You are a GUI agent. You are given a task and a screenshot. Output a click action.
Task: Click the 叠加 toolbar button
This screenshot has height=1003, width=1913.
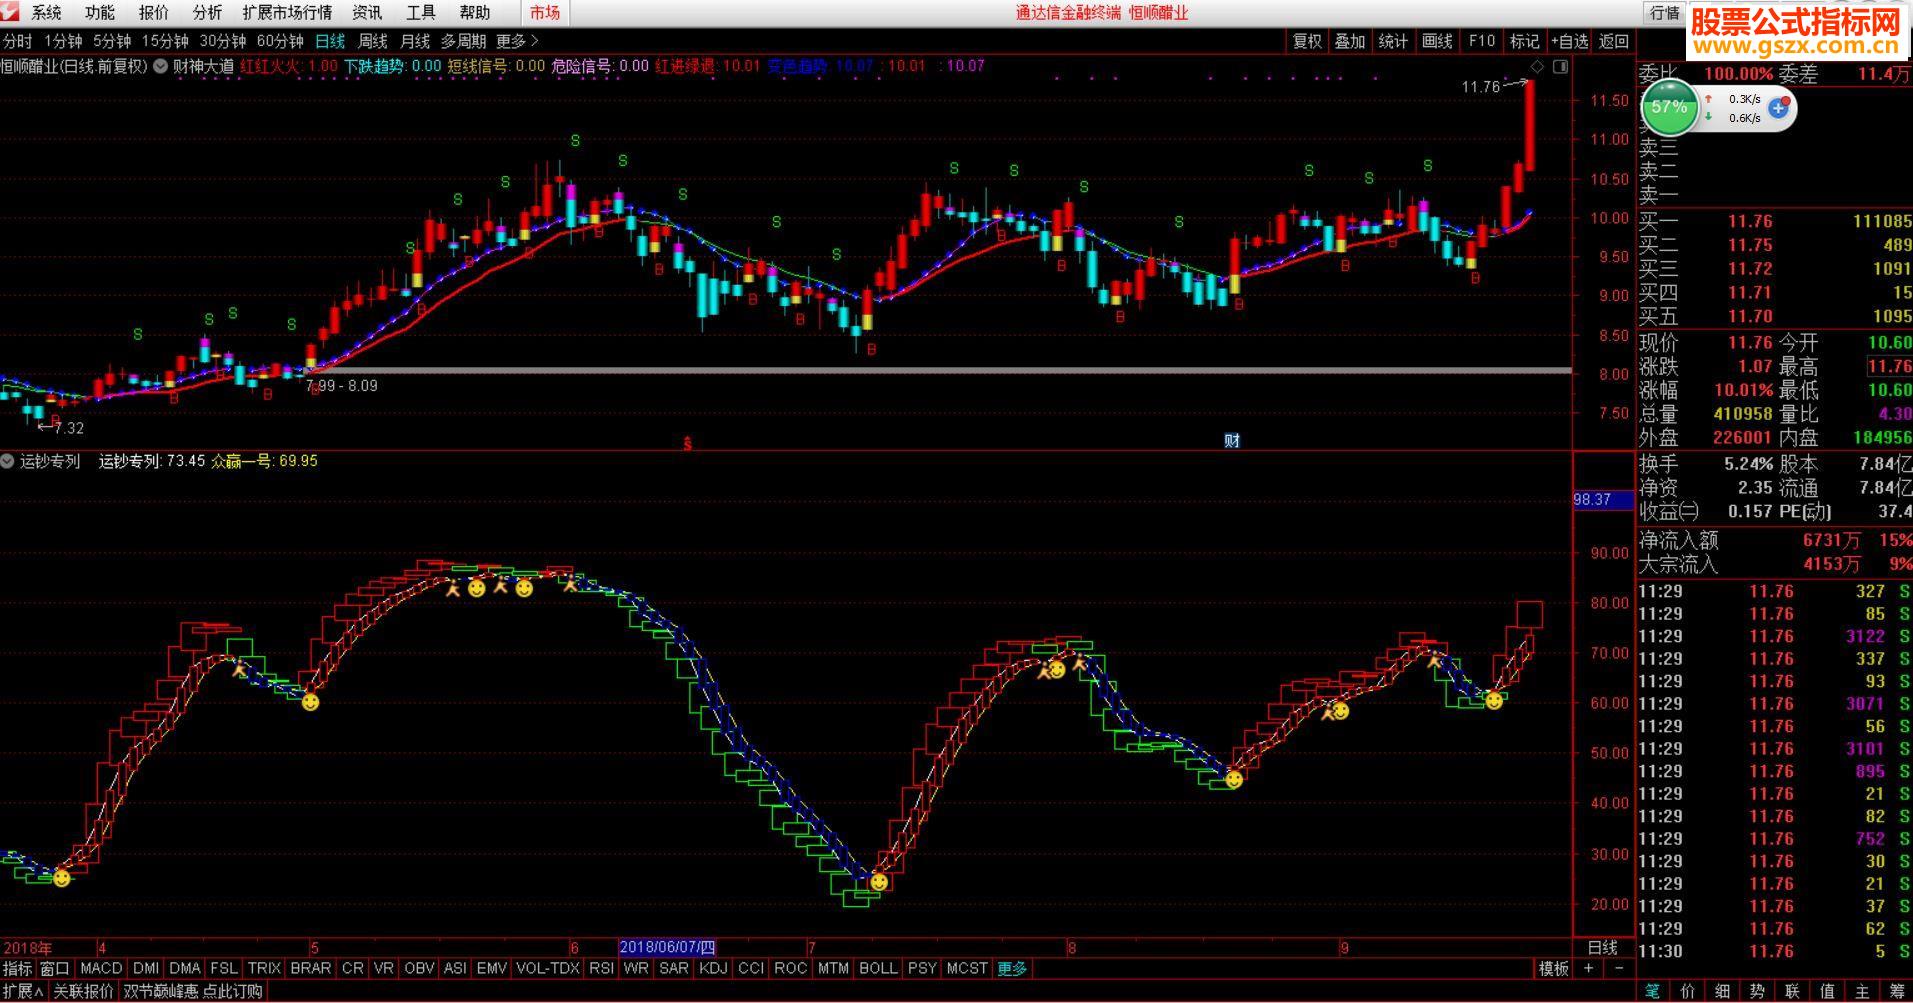pos(1350,41)
